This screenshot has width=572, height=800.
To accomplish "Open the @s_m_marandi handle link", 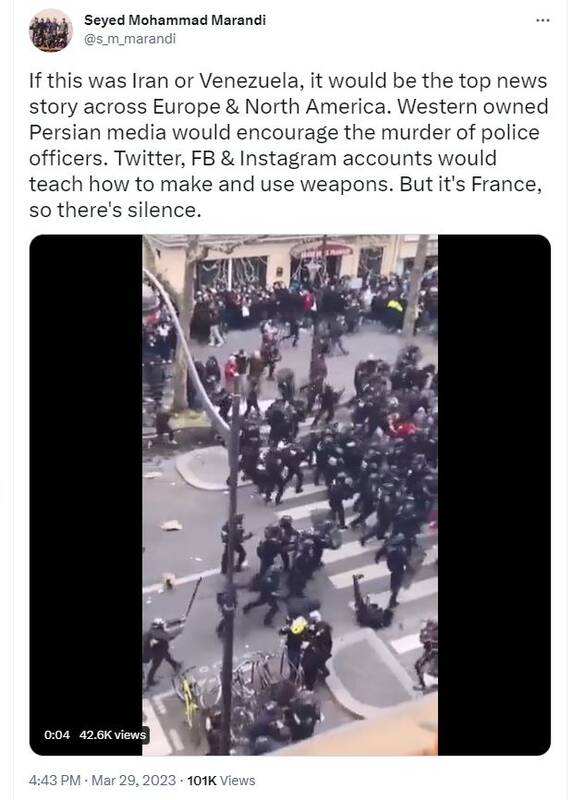I will pyautogui.click(x=130, y=39).
